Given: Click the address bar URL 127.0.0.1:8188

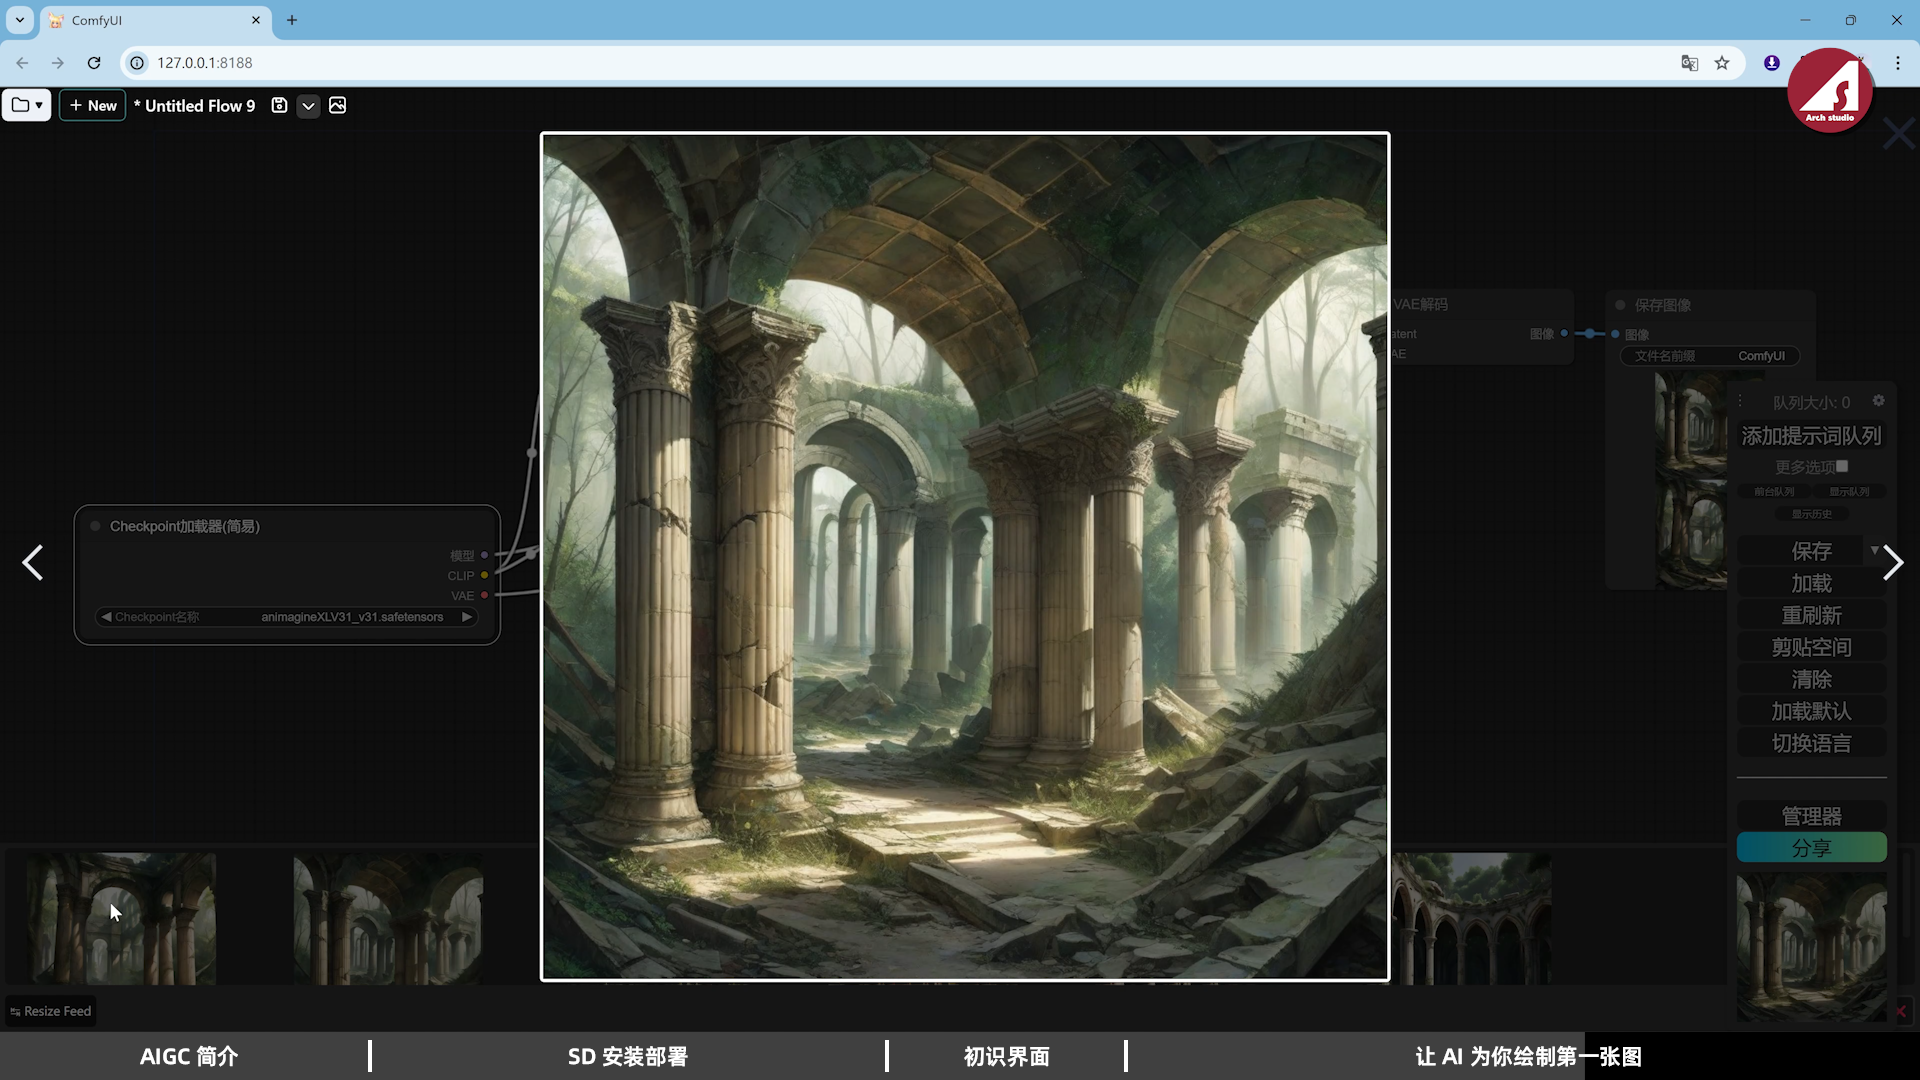Looking at the screenshot, I should (x=205, y=63).
